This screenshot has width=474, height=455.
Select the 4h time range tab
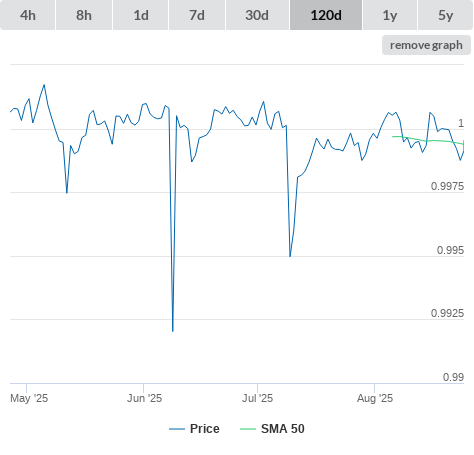(x=28, y=15)
